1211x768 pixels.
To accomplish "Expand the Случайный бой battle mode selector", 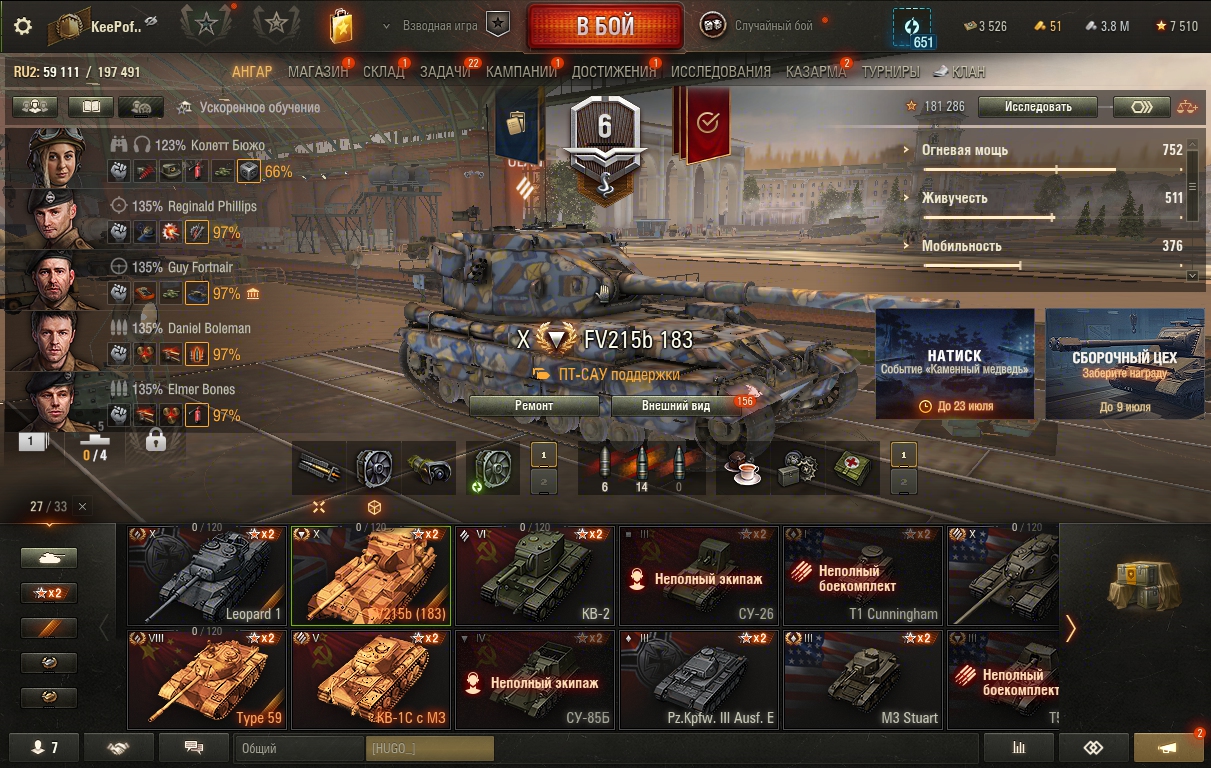I will 768,26.
